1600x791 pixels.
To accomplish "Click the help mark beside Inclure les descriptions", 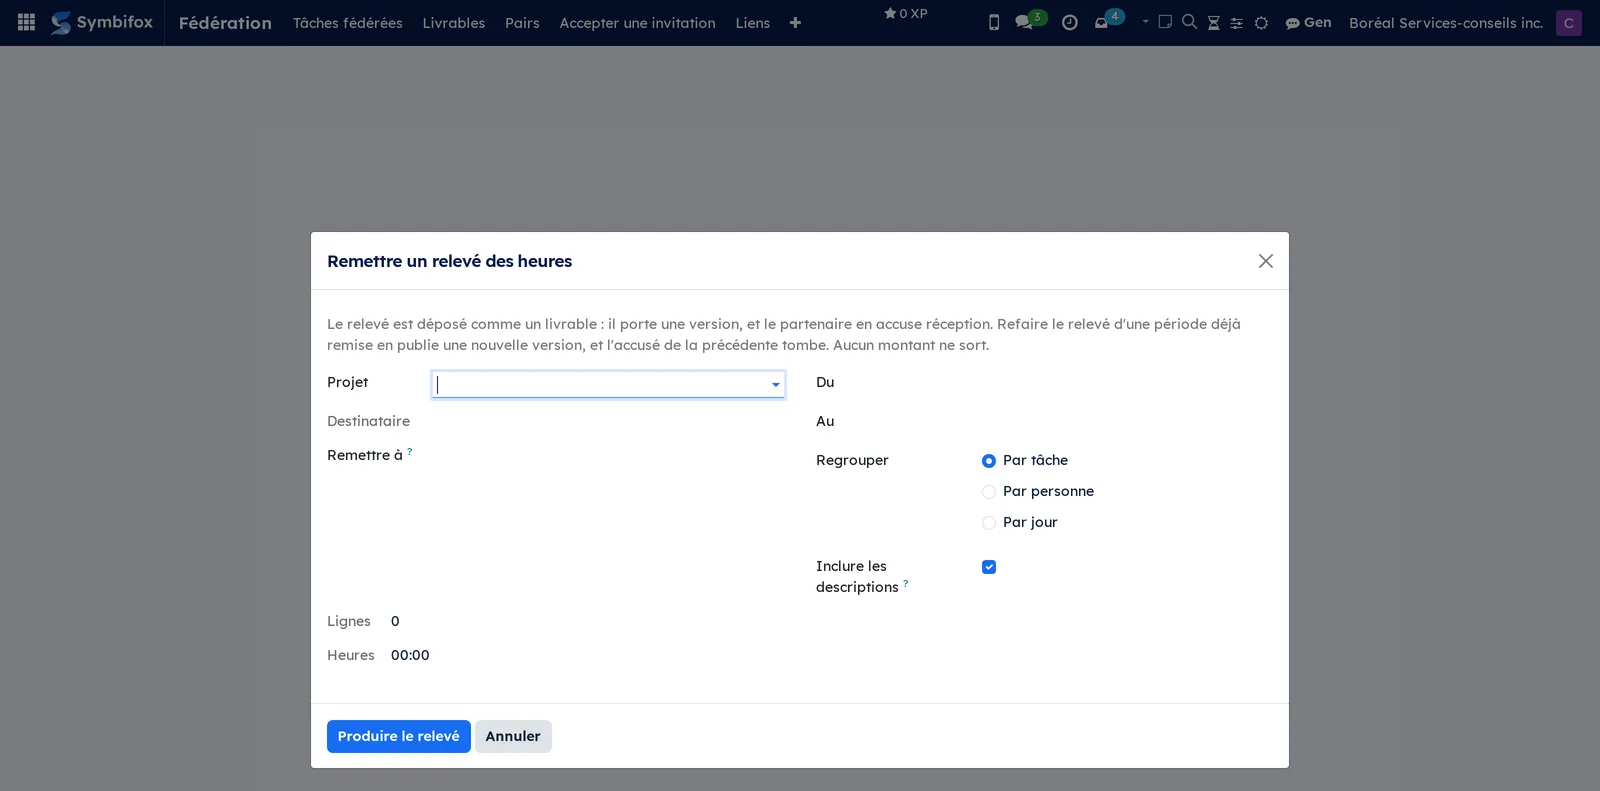I will tap(906, 583).
